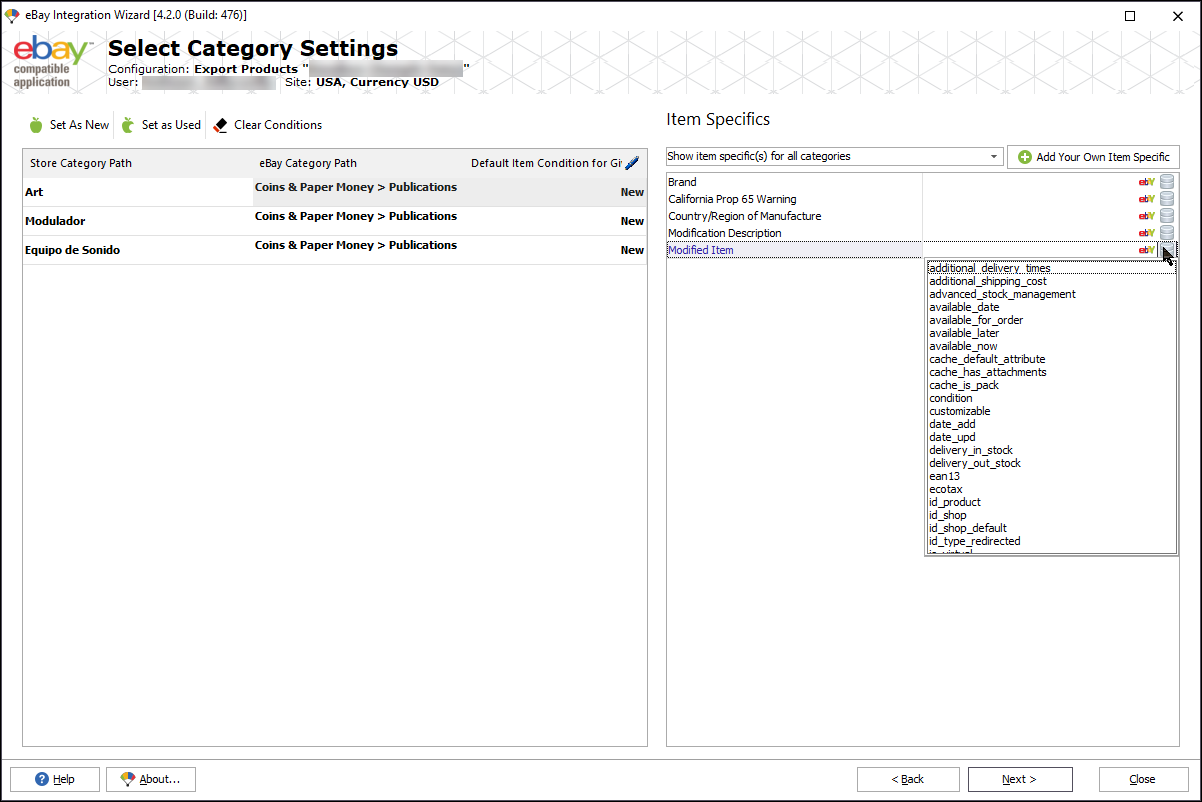Click database icon for Country/Region of Manufacture
Screen dimensions: 1202x802
pos(1167,216)
